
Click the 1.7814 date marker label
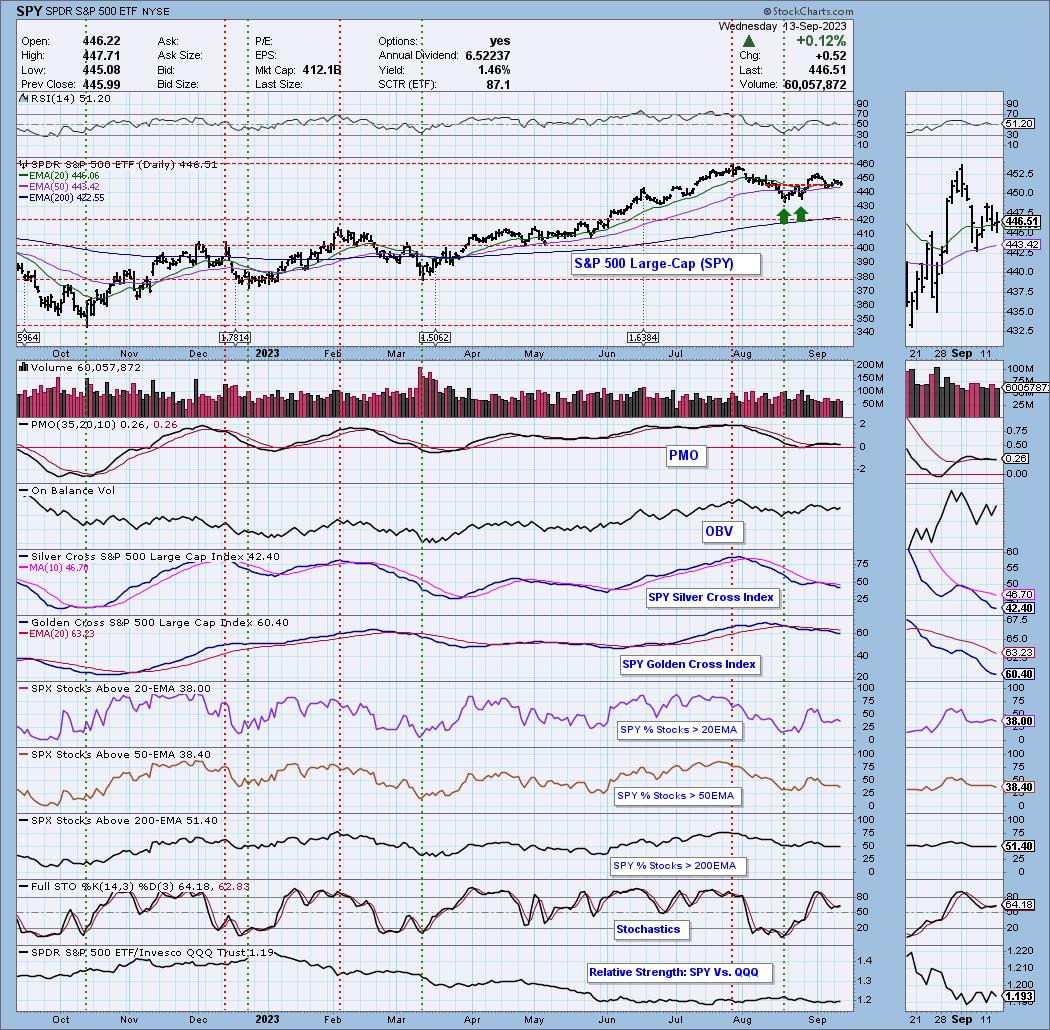coord(235,338)
